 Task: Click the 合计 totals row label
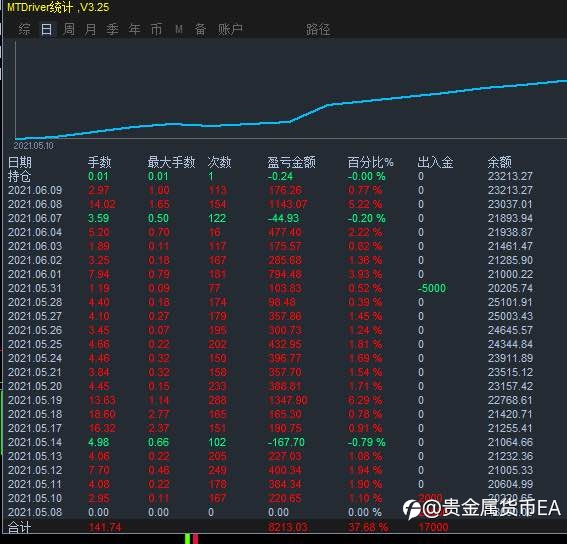(x=20, y=527)
